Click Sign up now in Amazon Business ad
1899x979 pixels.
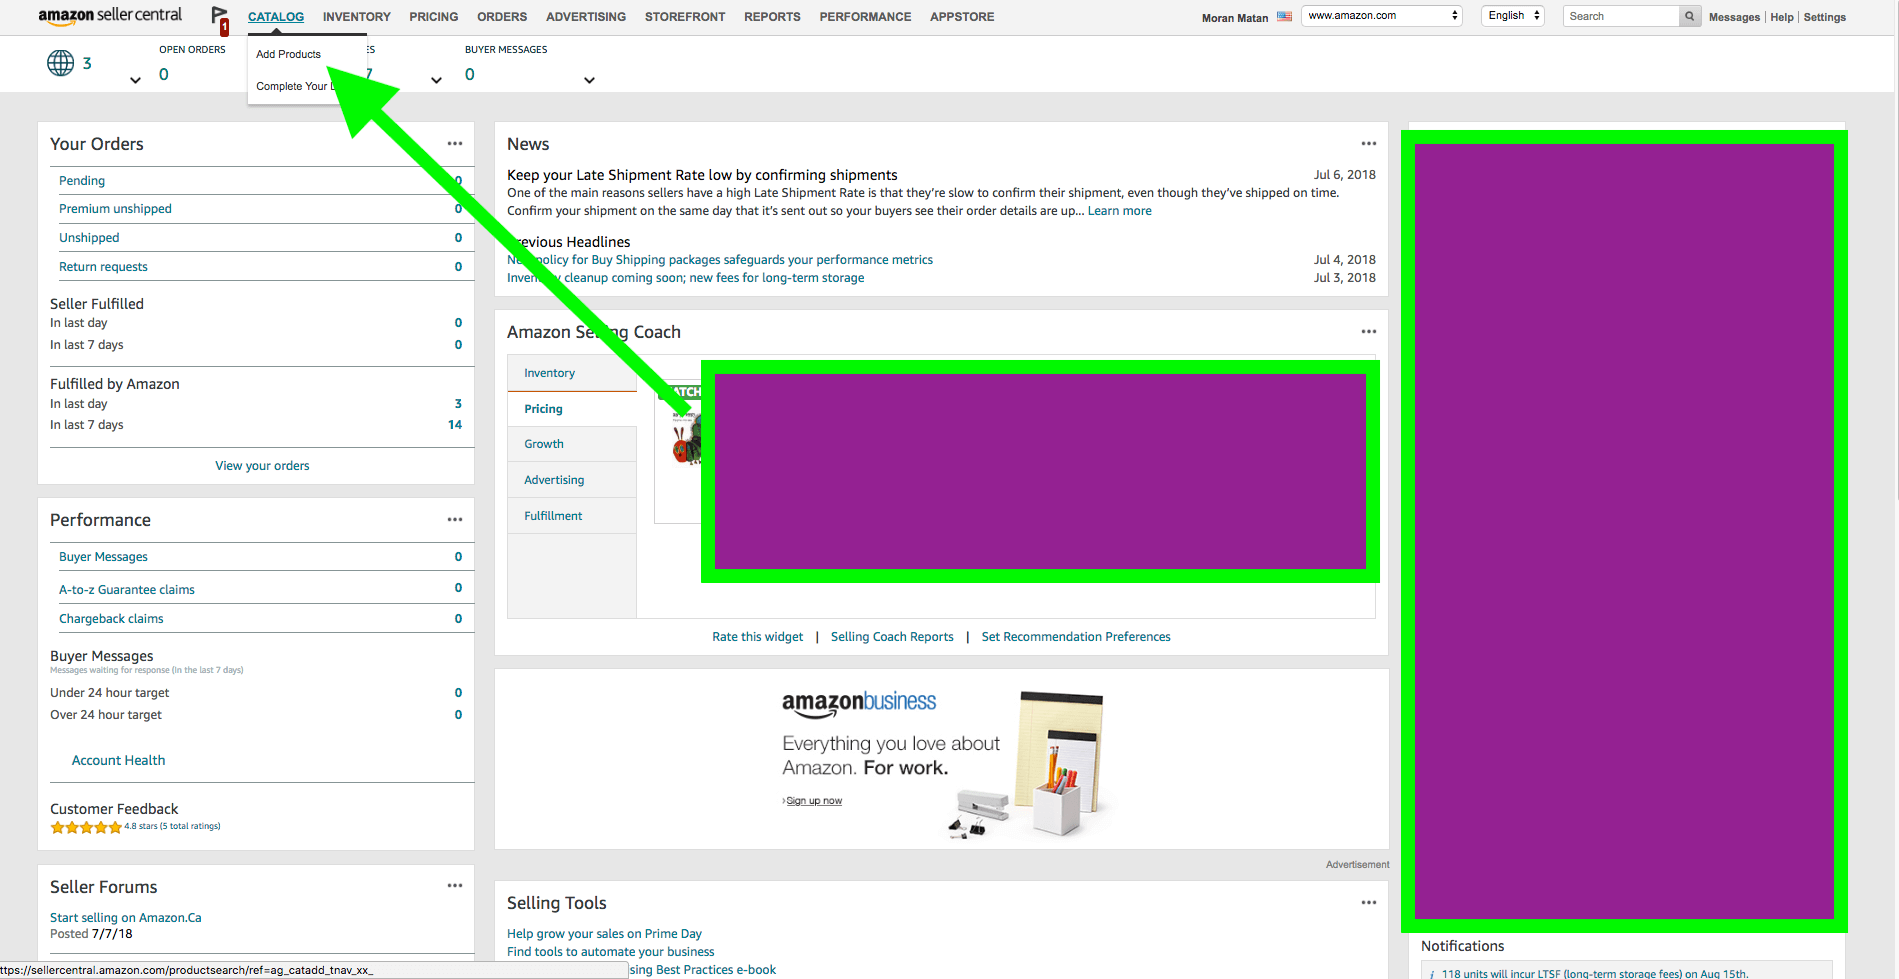(813, 801)
